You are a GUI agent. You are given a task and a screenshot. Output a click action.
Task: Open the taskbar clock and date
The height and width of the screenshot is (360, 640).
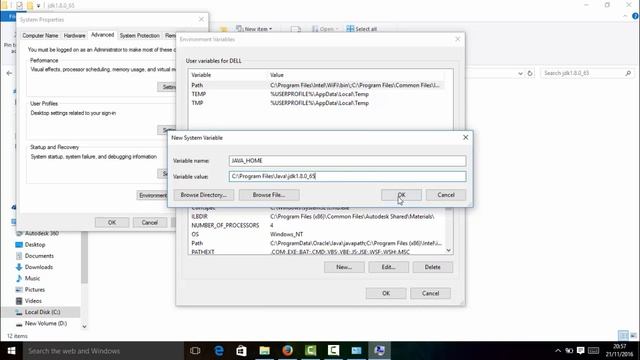click(x=620, y=351)
